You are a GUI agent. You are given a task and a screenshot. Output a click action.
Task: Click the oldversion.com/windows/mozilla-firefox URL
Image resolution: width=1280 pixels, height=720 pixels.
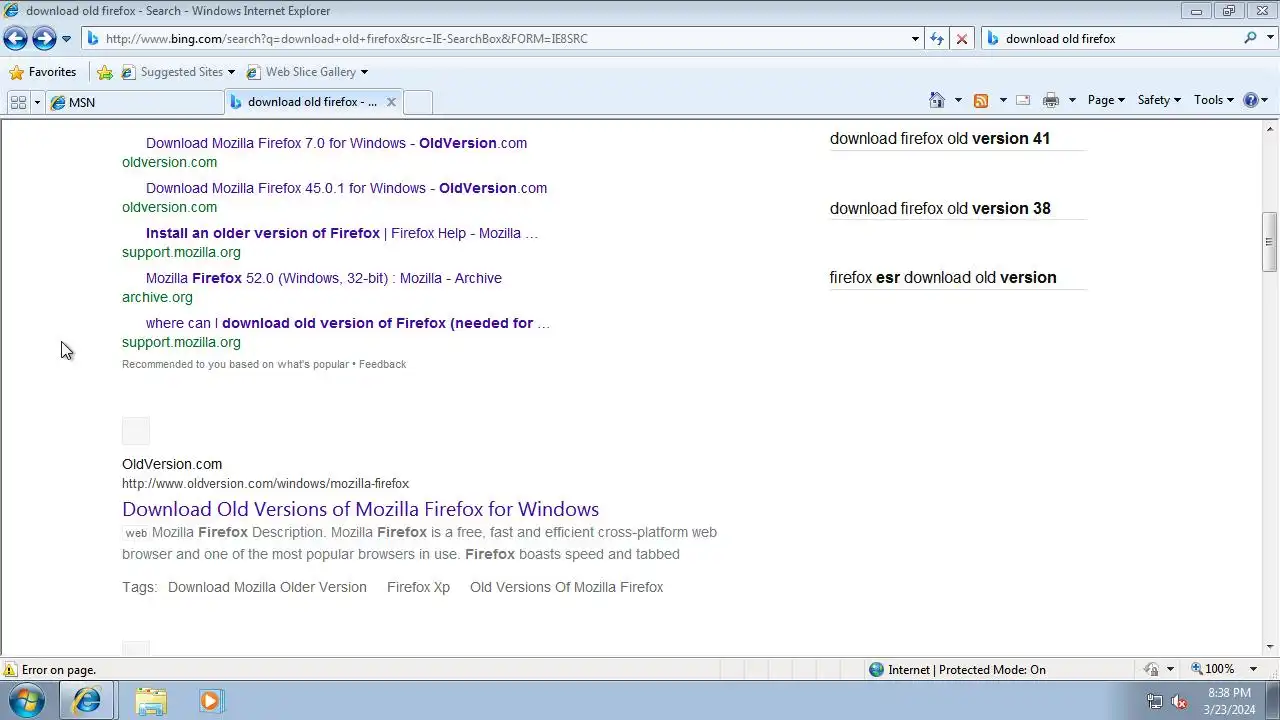pyautogui.click(x=265, y=484)
